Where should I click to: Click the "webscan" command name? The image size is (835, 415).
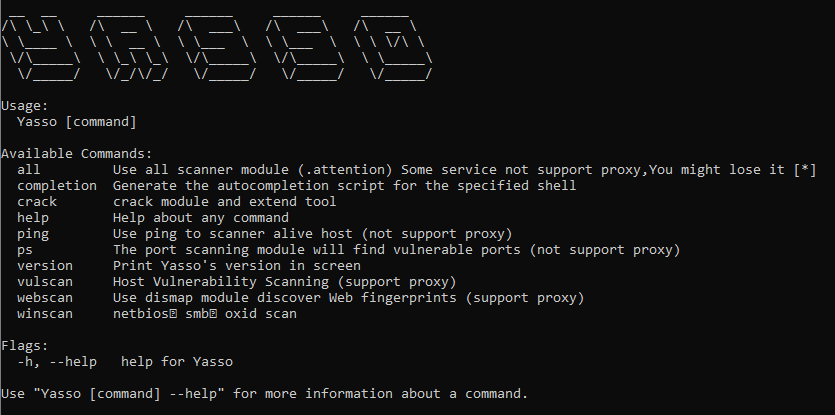click(x=45, y=298)
